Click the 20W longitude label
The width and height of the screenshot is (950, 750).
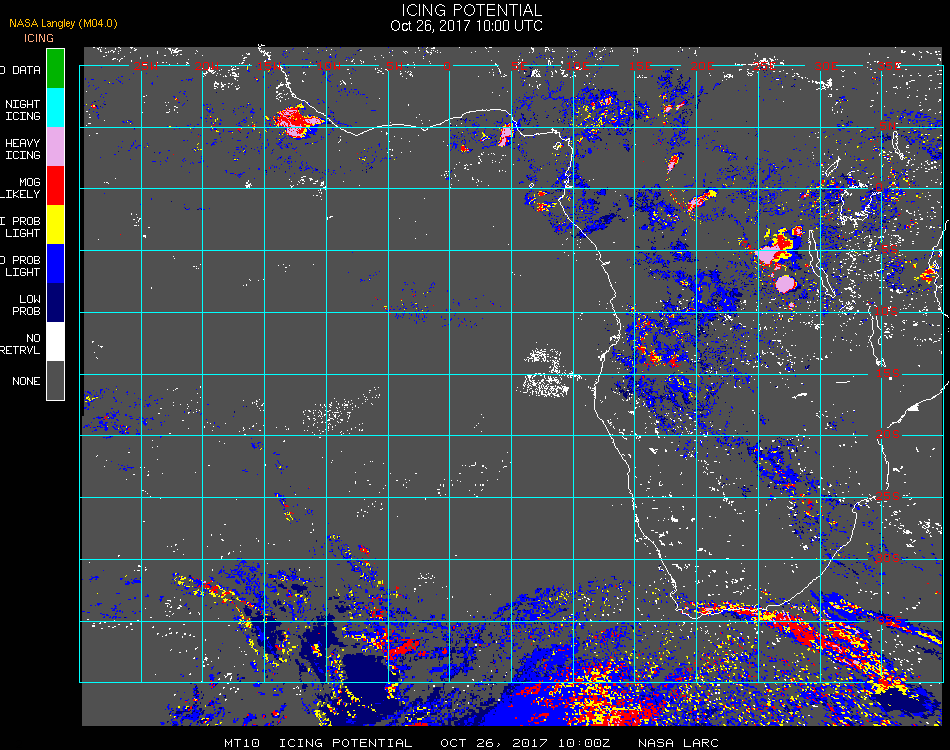coord(207,66)
